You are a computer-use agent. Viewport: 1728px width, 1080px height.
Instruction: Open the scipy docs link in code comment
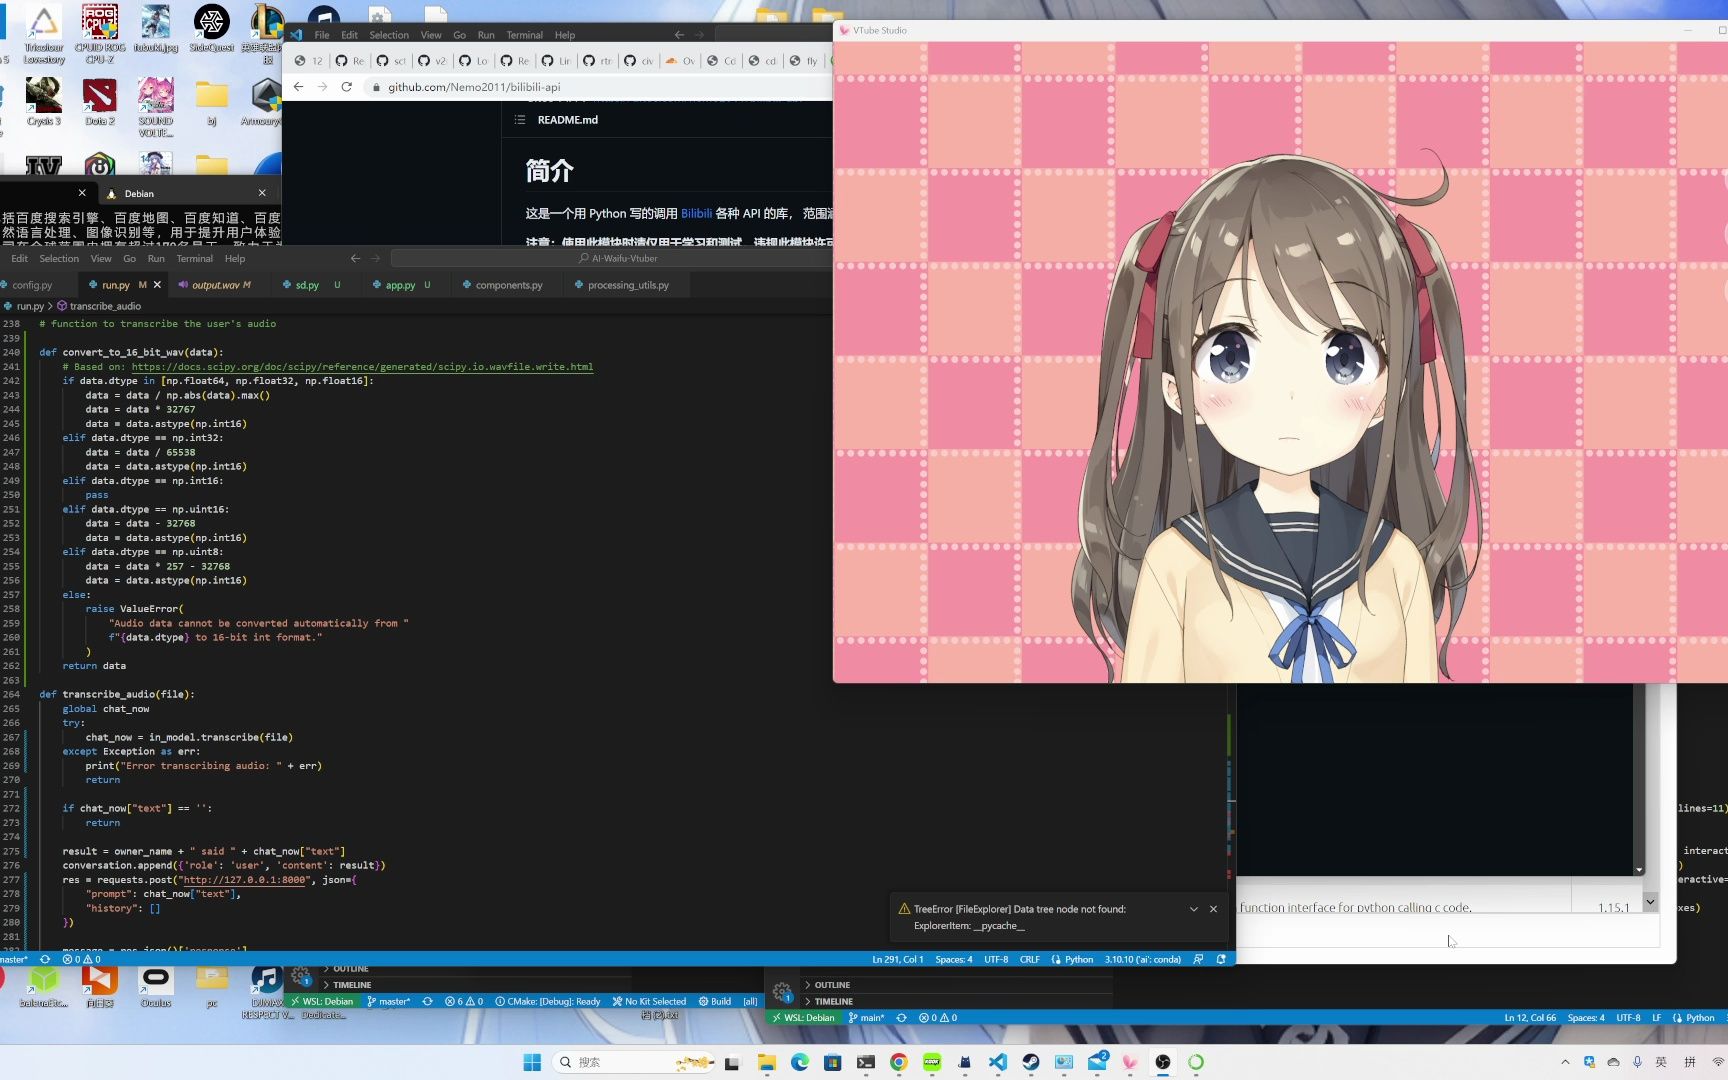coord(362,367)
